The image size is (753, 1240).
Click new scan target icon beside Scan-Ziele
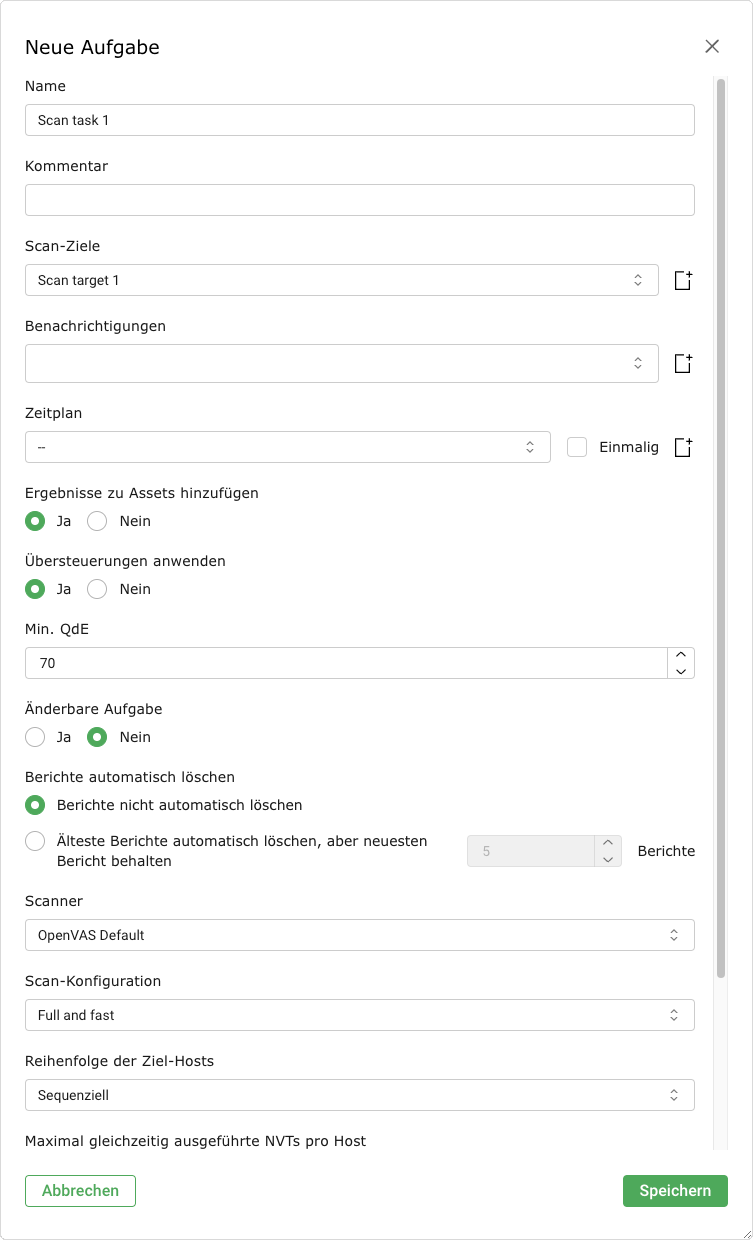pos(683,280)
